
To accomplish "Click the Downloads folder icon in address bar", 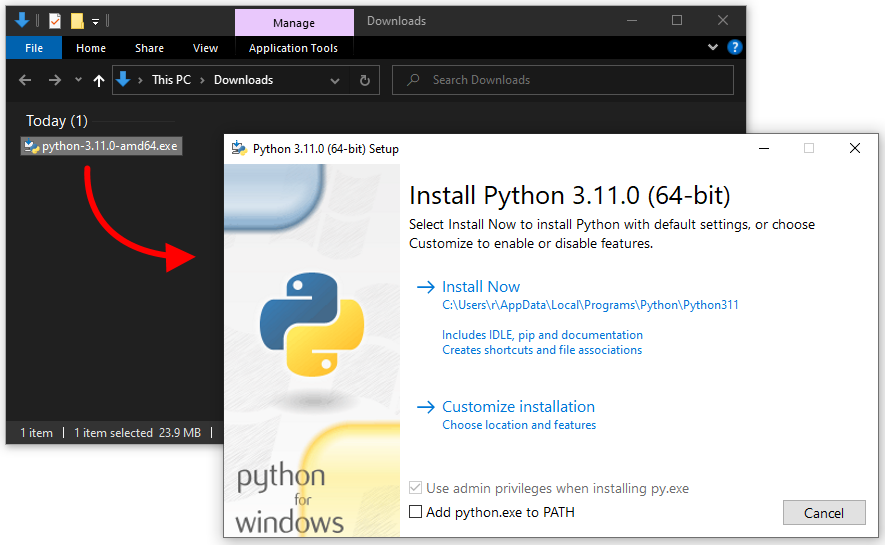I will [123, 80].
